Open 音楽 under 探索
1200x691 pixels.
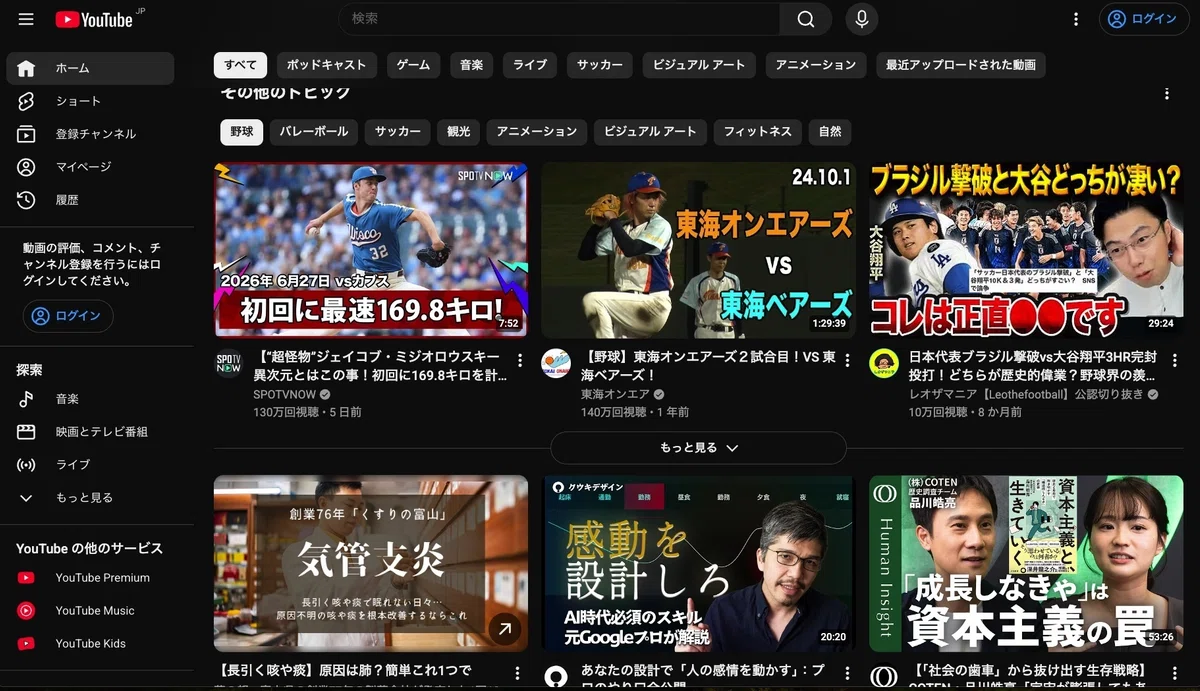coord(90,399)
